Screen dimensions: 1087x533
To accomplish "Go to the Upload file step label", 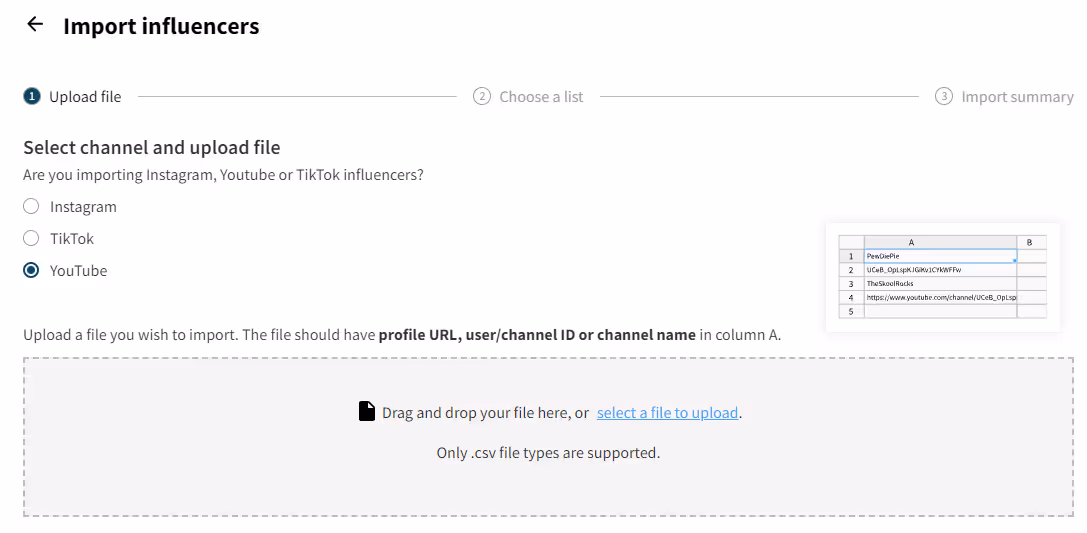I will [x=85, y=97].
